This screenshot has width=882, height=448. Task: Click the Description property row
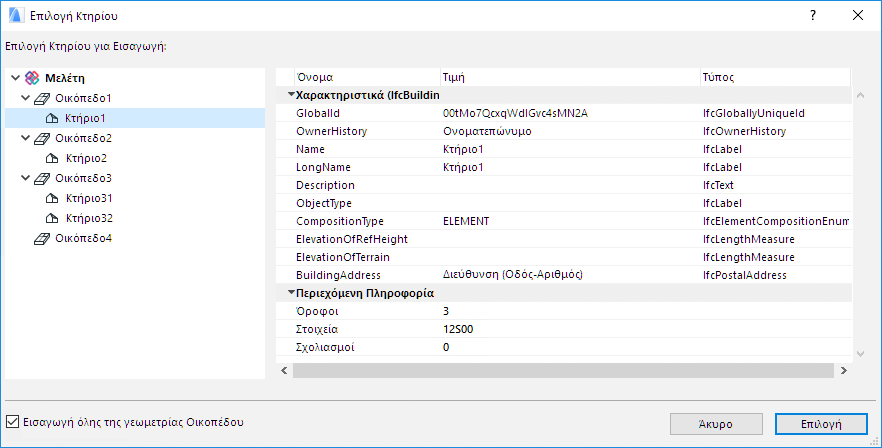(x=564, y=185)
